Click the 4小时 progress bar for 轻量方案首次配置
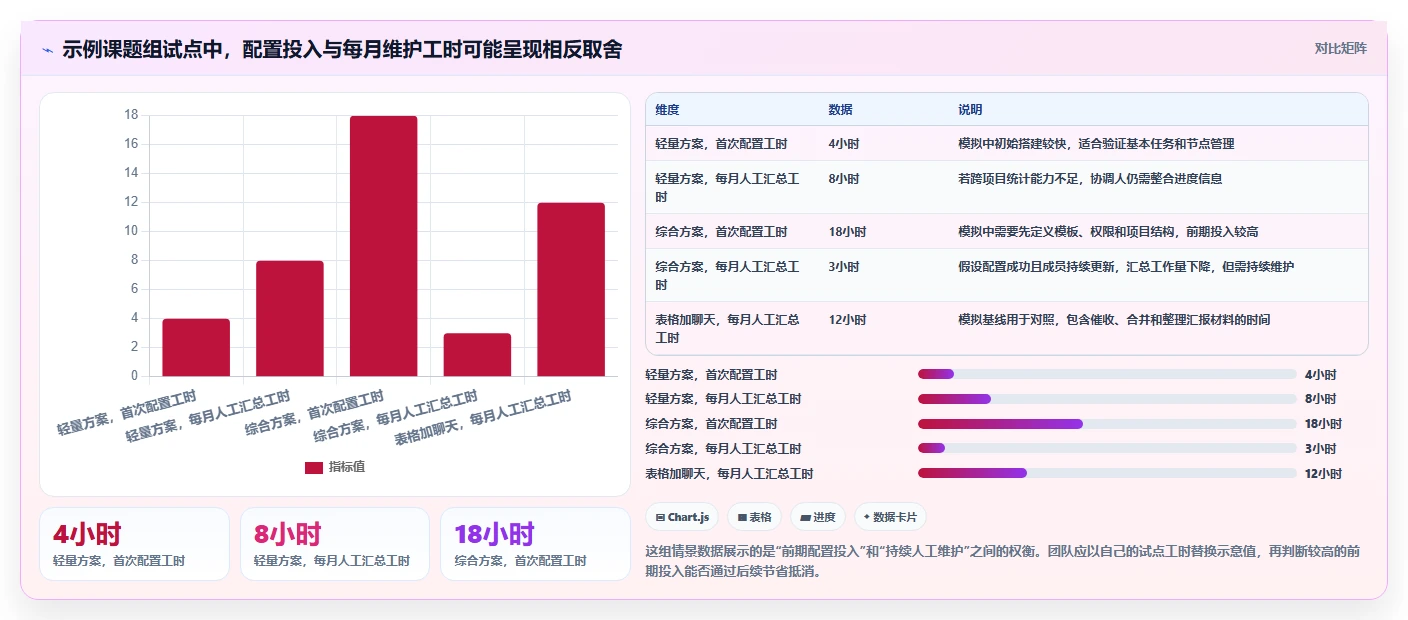 (x=1107, y=374)
